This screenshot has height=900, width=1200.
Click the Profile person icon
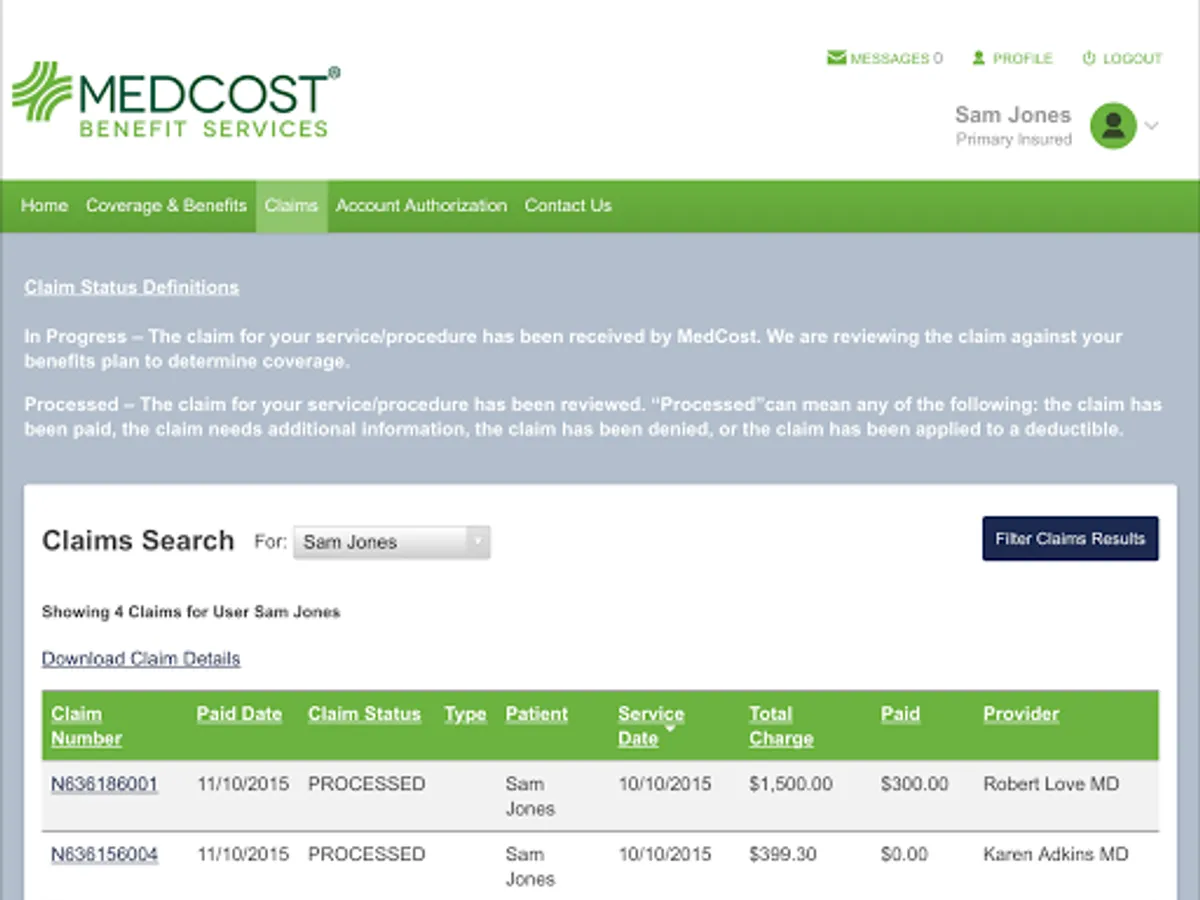coord(979,58)
